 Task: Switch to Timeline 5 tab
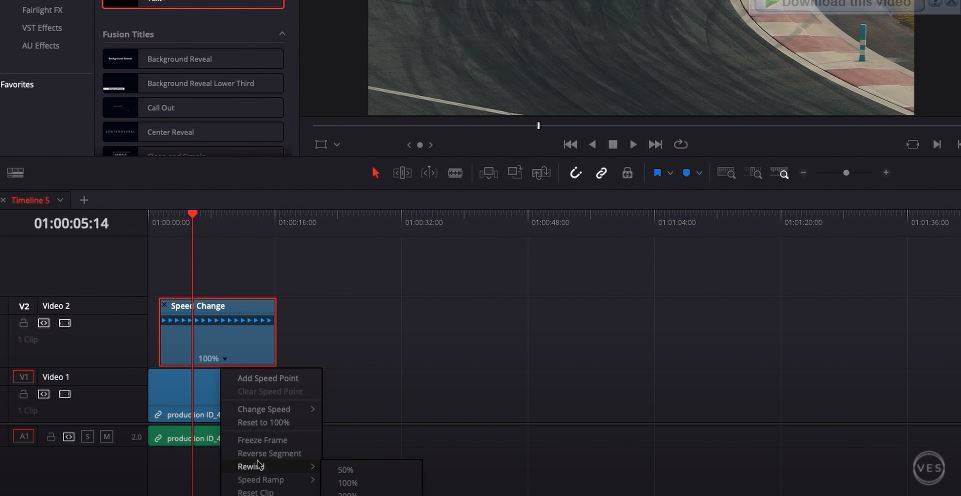click(30, 200)
